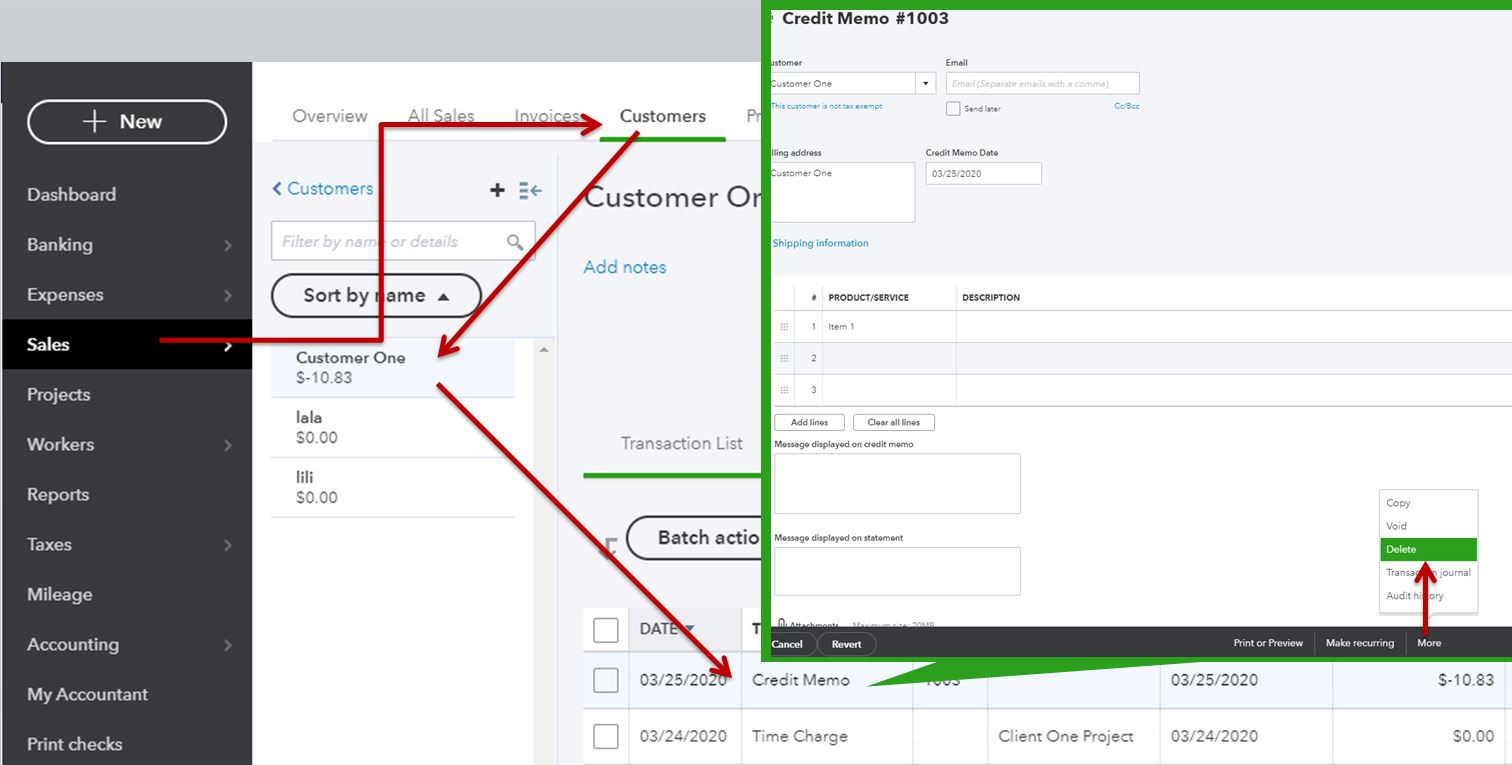Open the Sort by name dropdown
This screenshot has width=1512, height=765.
[x=376, y=296]
